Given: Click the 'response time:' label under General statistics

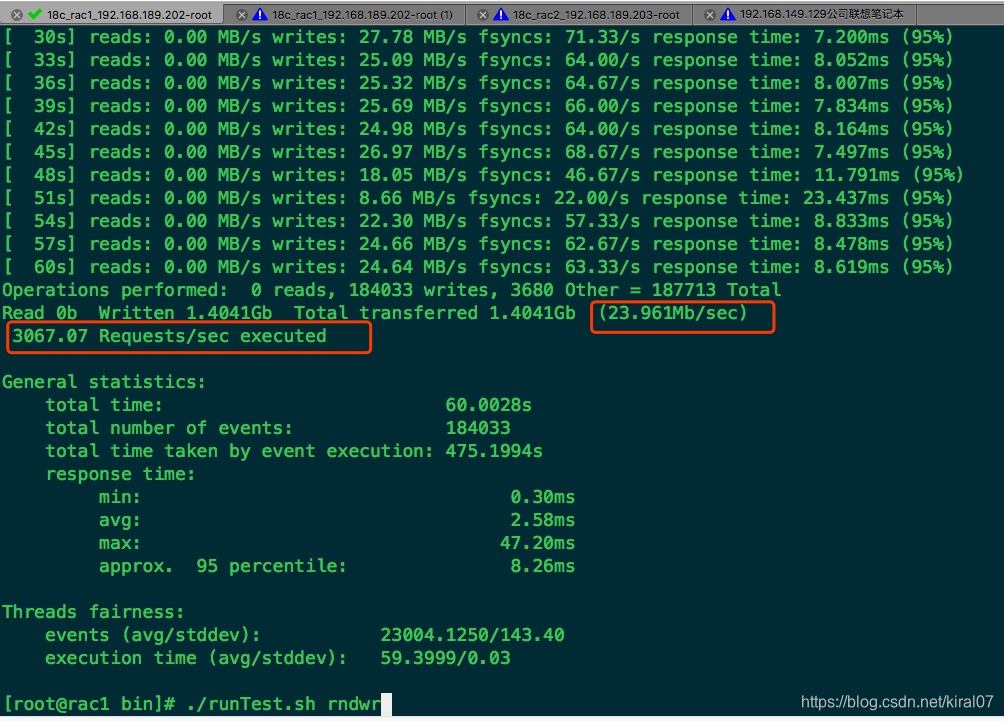Looking at the screenshot, I should point(120,474).
